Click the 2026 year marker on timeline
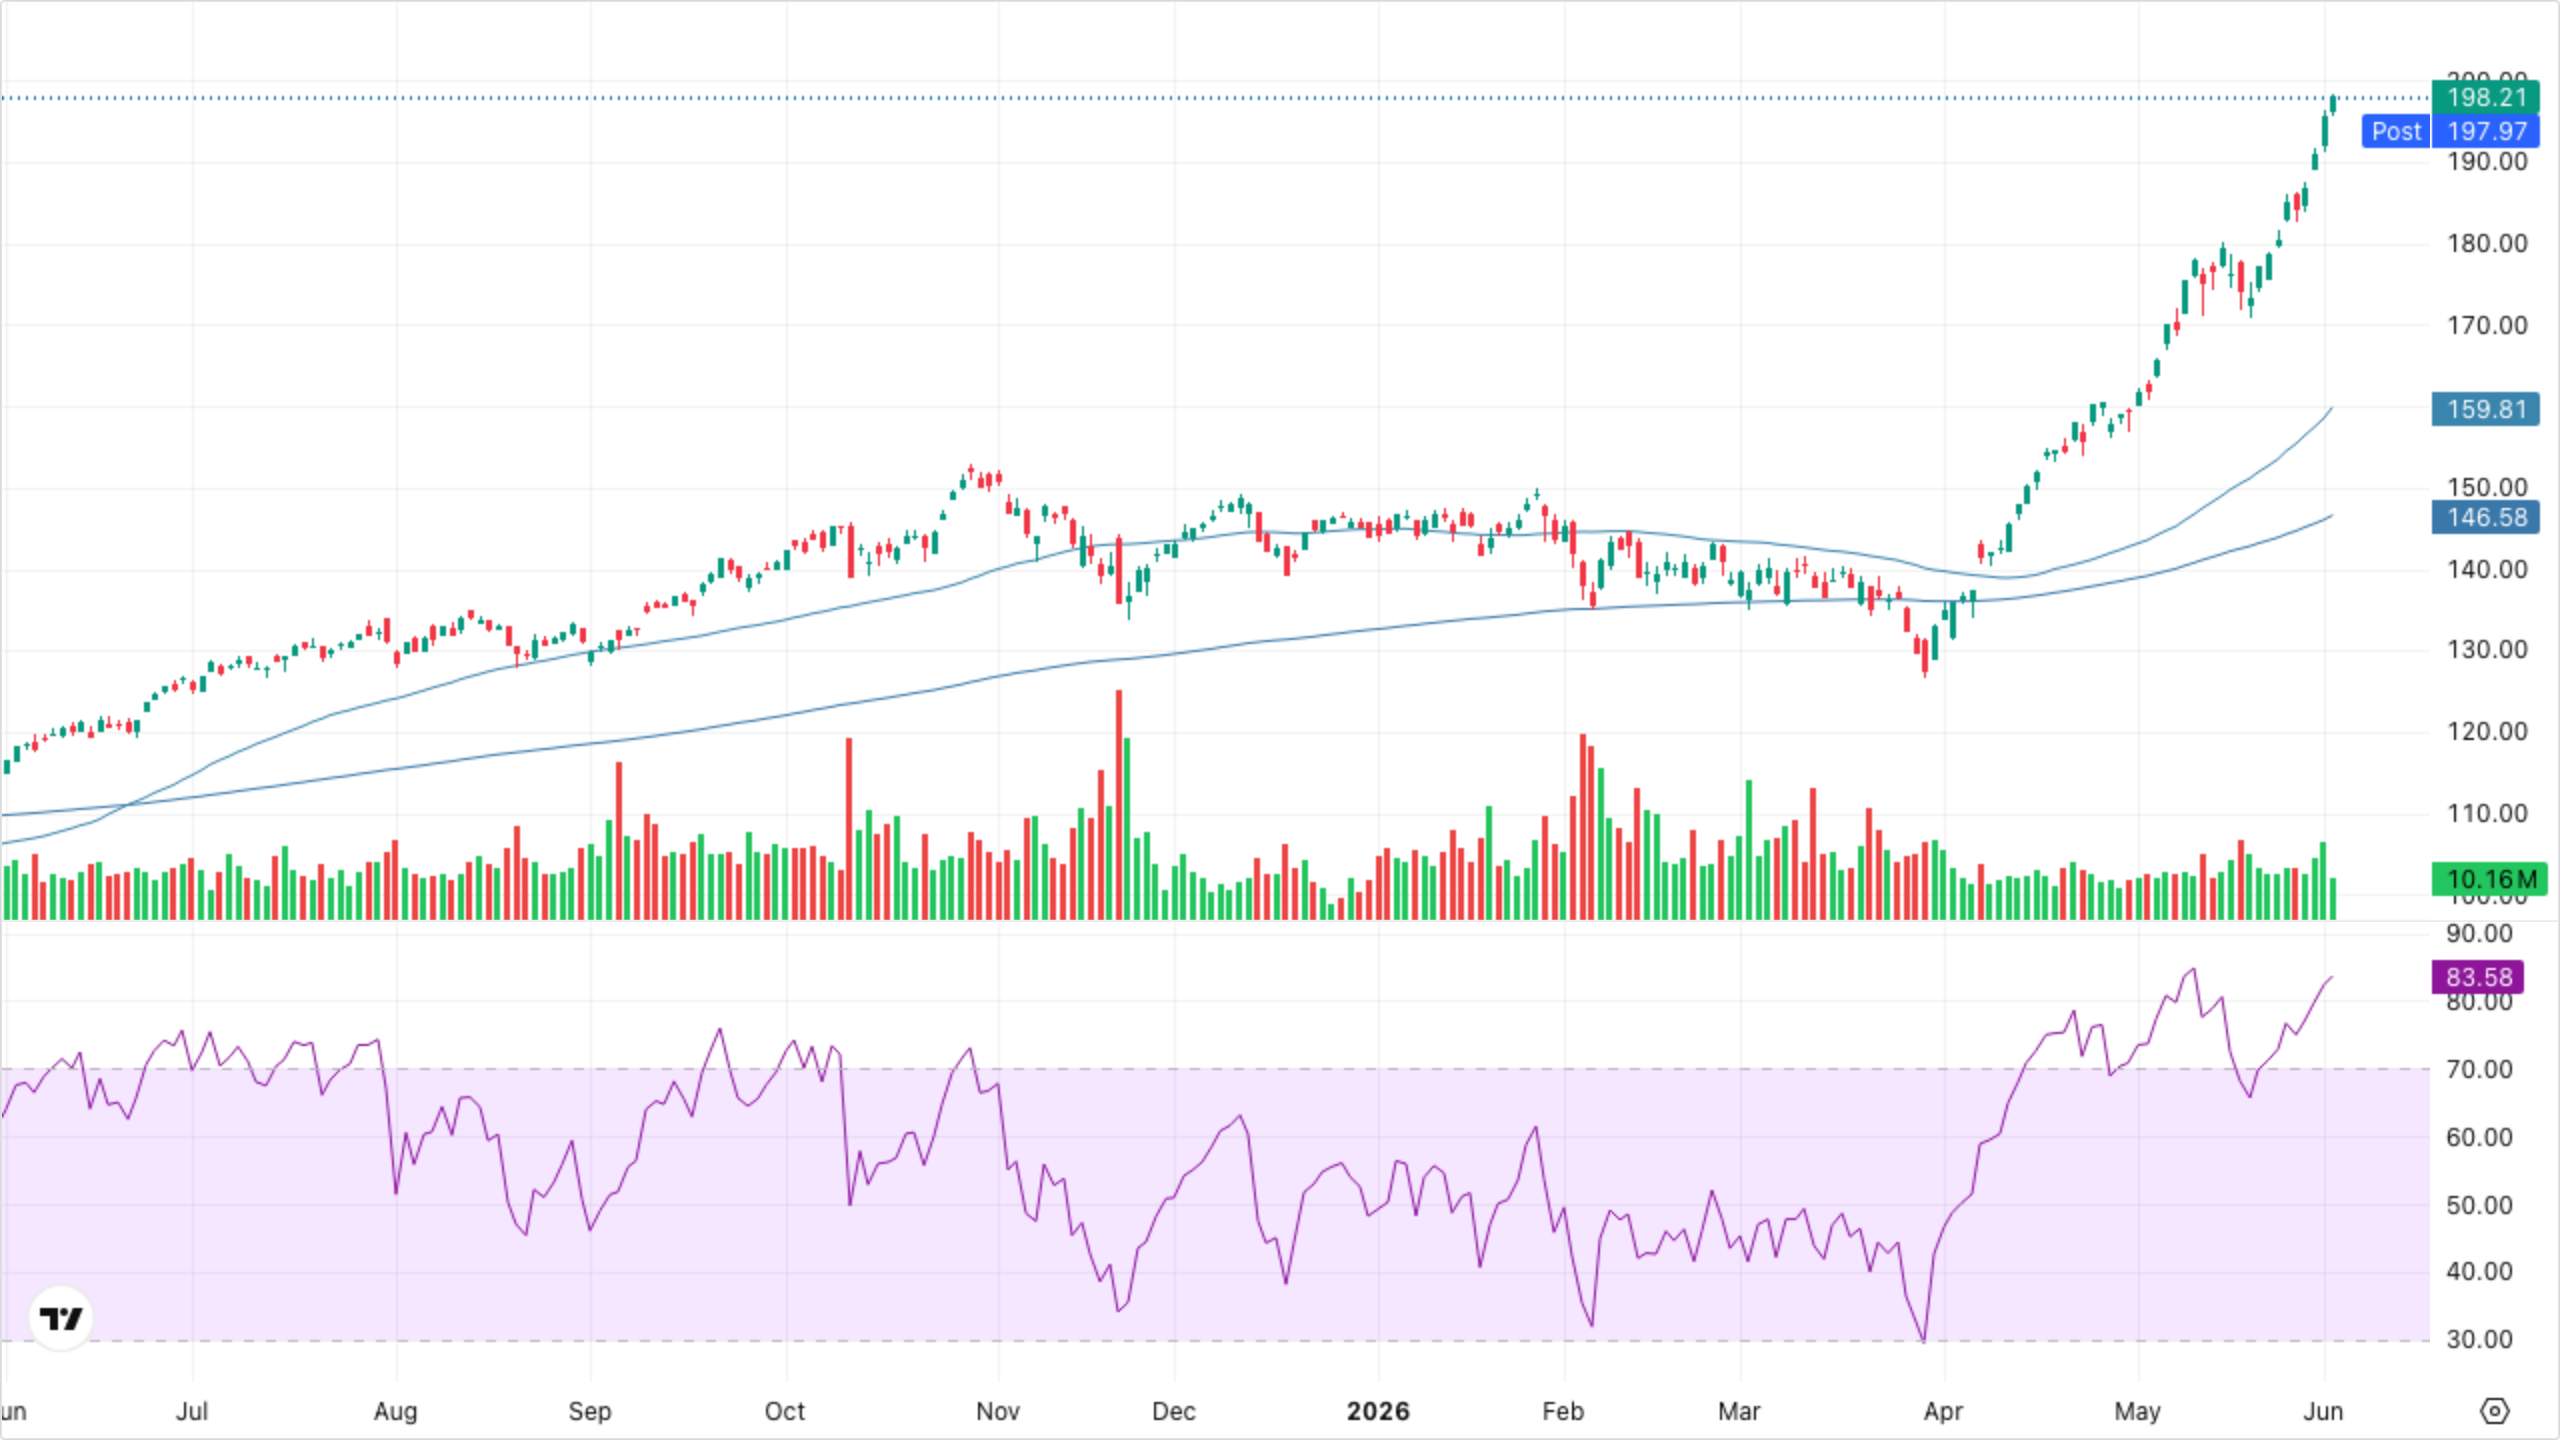 click(1378, 1411)
